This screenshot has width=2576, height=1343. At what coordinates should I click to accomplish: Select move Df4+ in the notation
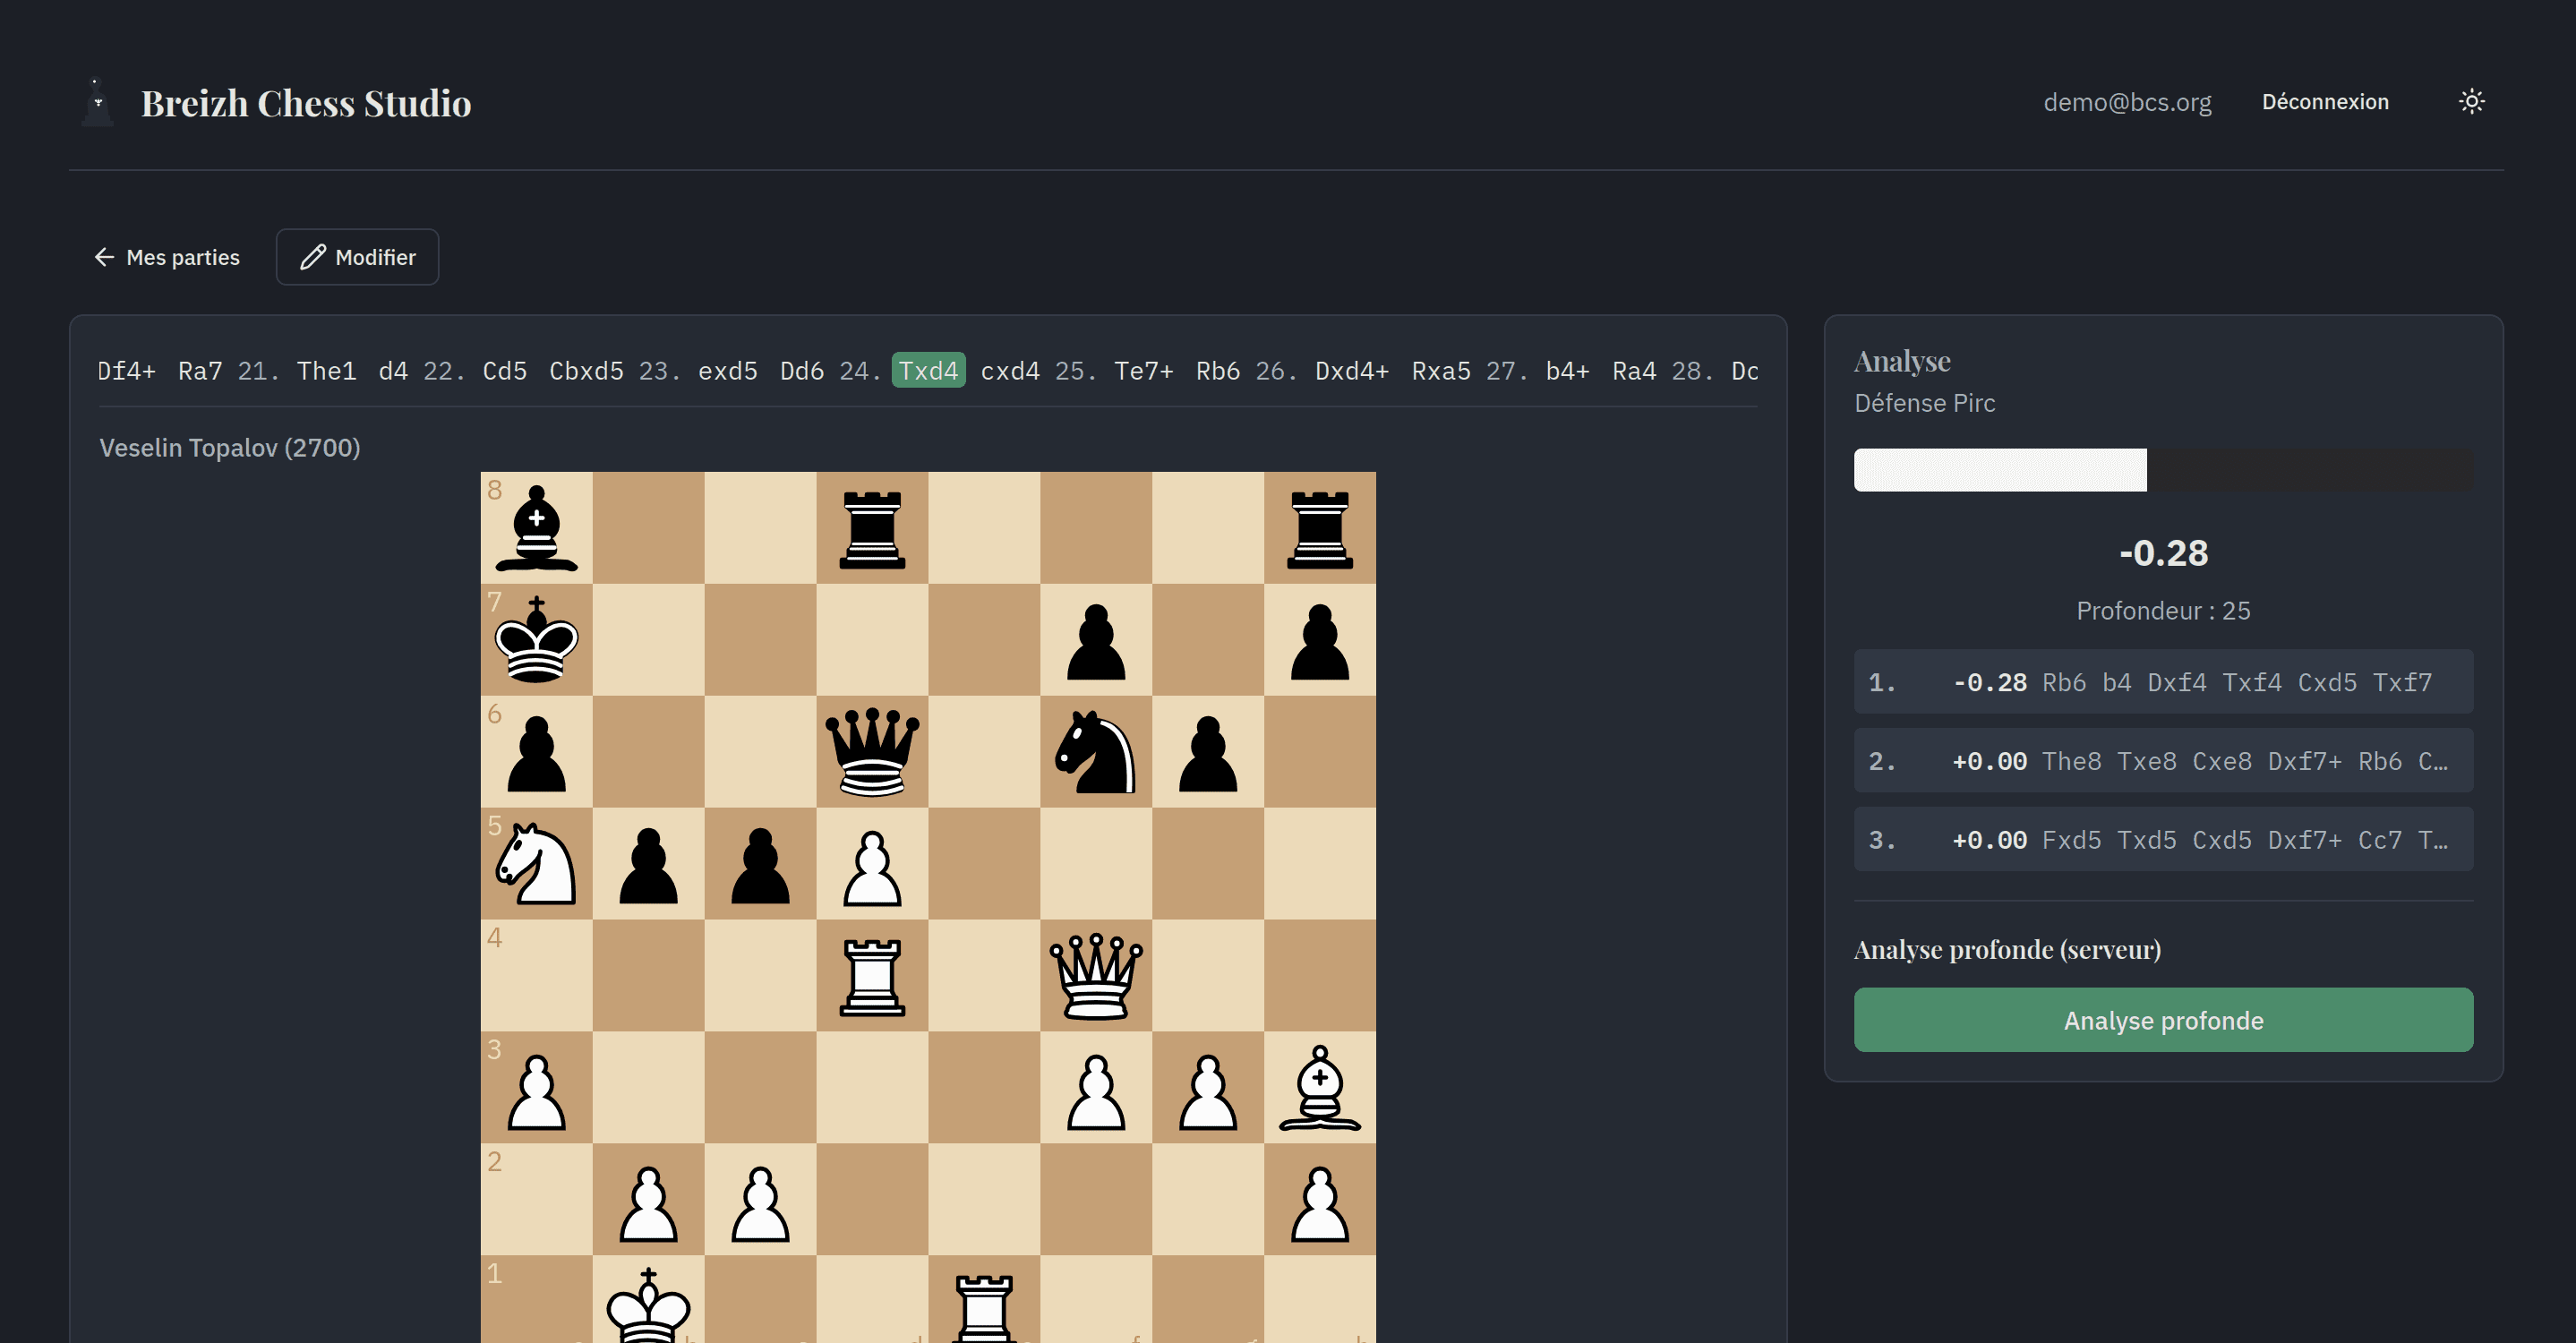coord(126,371)
